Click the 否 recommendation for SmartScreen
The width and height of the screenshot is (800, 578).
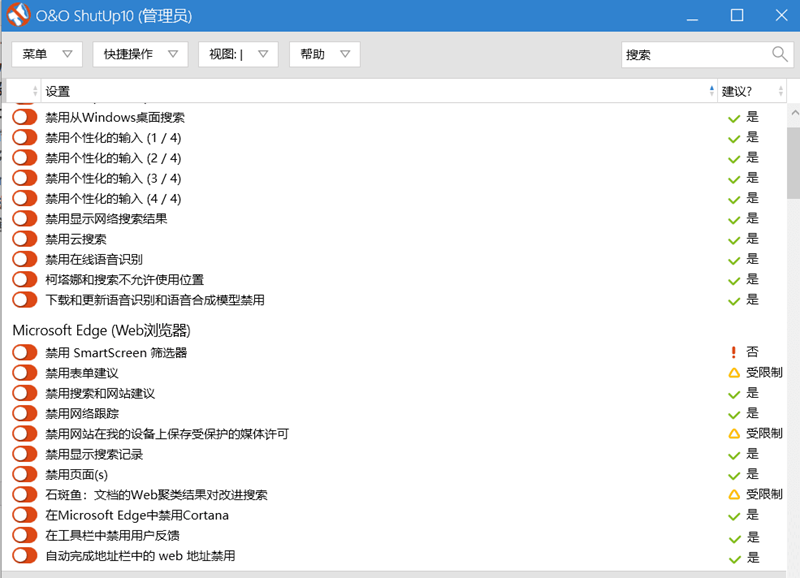click(752, 351)
